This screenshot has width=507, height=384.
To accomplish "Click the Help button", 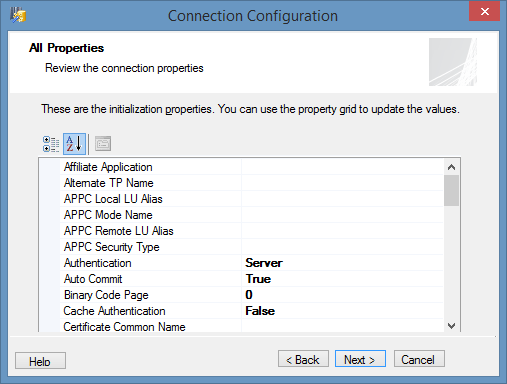I will [40, 361].
